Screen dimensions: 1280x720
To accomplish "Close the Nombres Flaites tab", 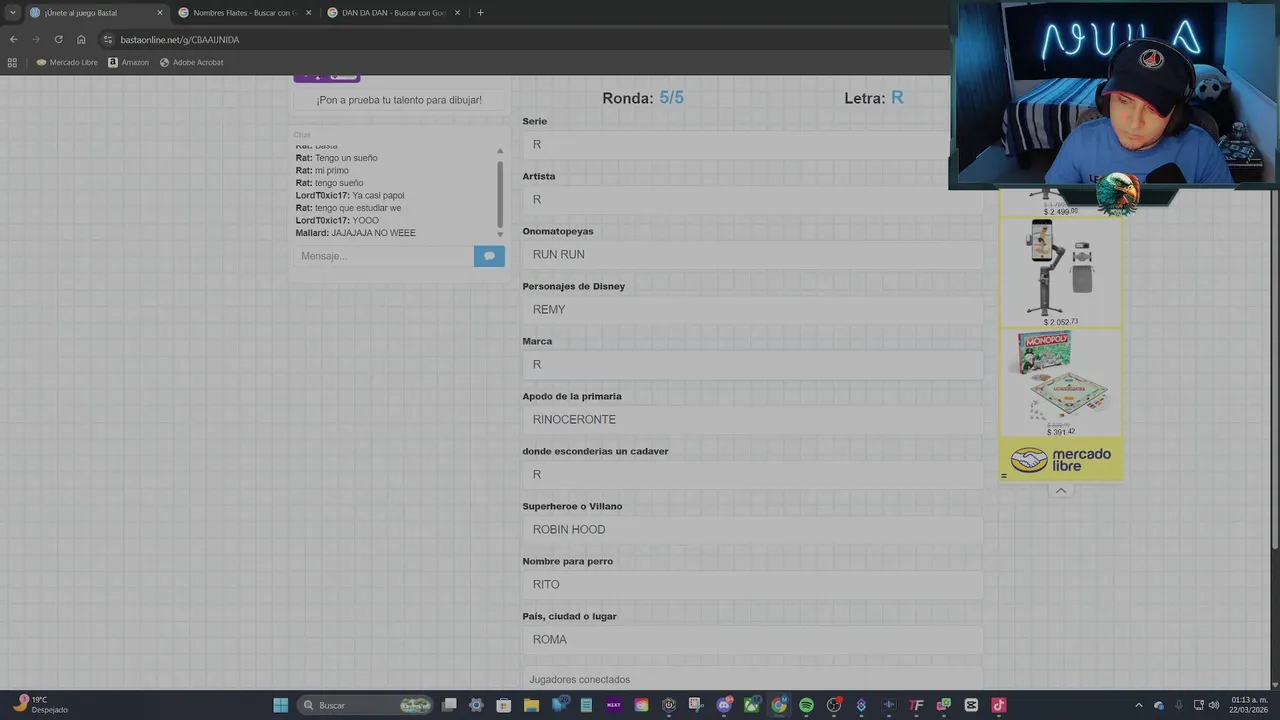I will pyautogui.click(x=308, y=13).
